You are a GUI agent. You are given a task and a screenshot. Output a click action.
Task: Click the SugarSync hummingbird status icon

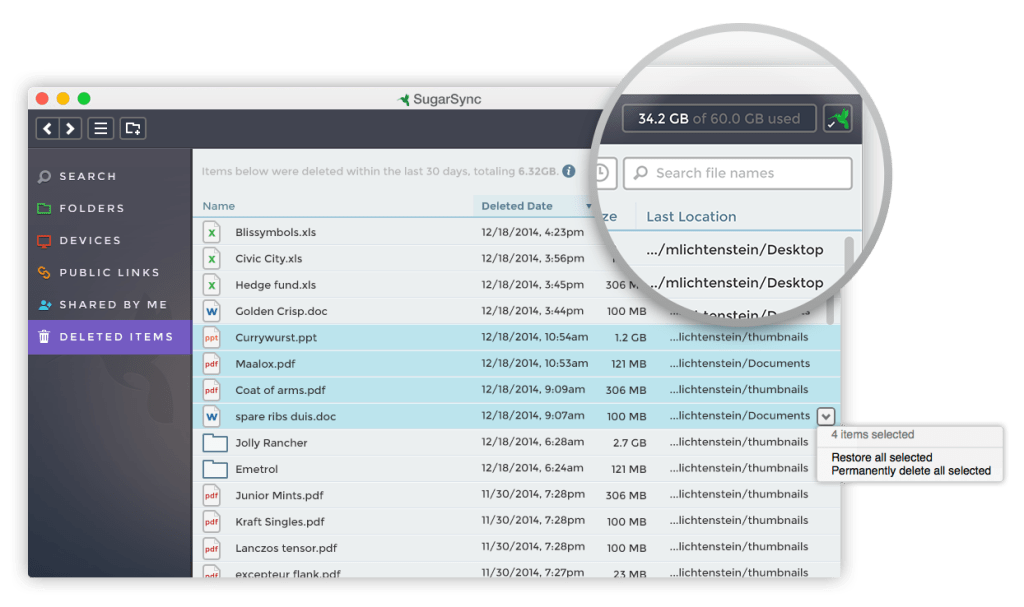tap(838, 119)
